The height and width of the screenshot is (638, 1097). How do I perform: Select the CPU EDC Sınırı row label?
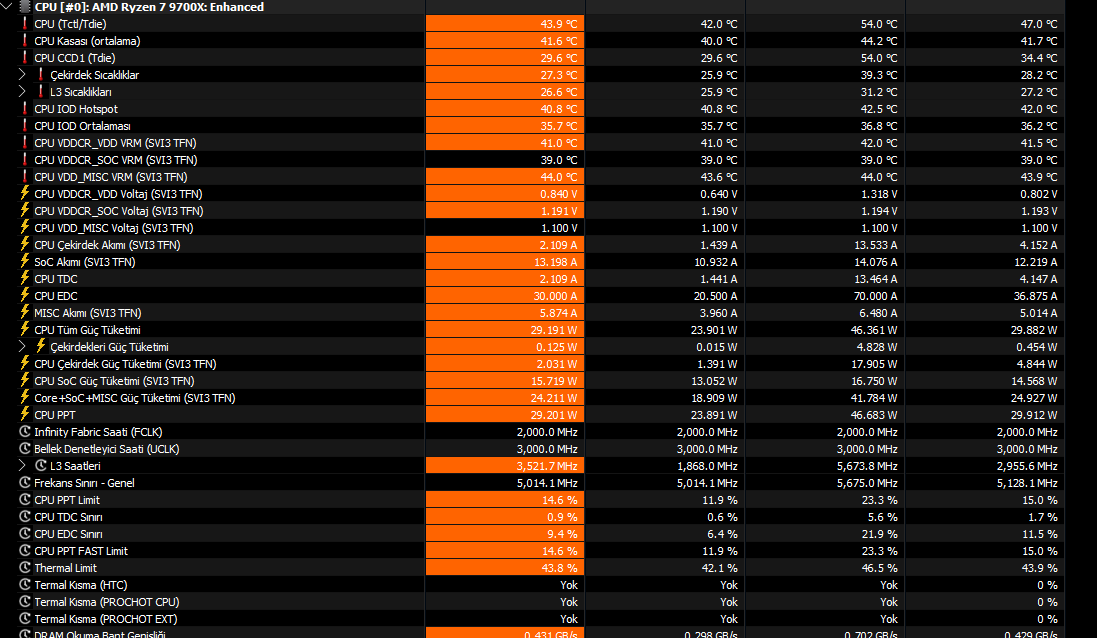point(69,534)
